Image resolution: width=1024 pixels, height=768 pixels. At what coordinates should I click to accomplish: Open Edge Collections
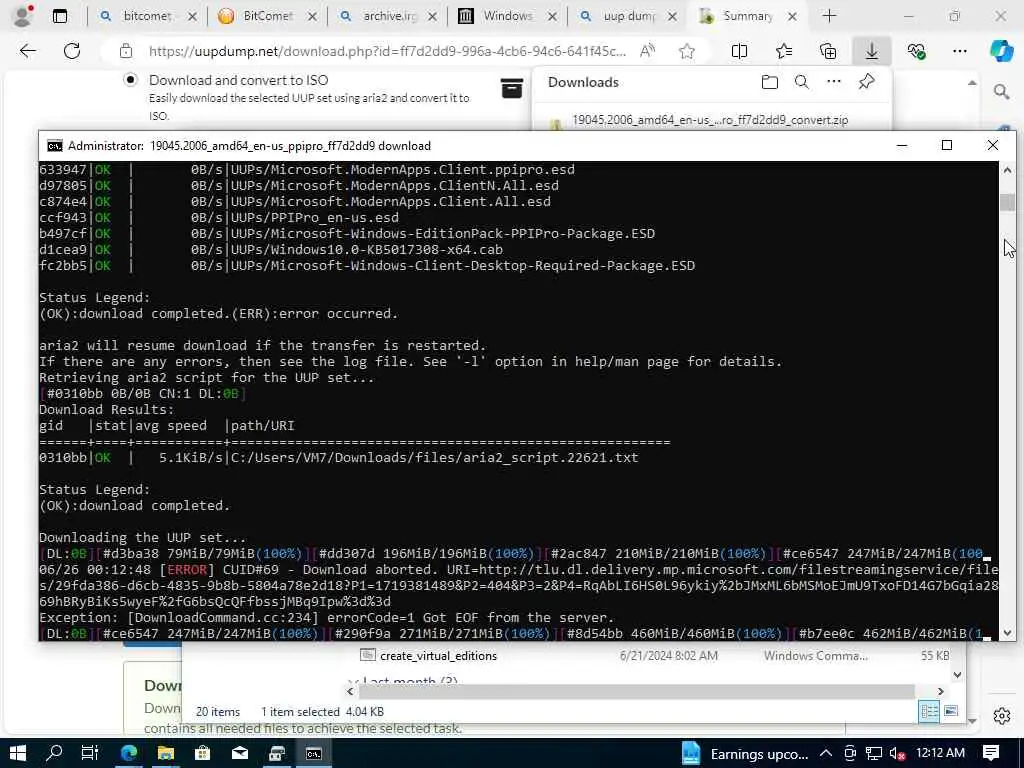(x=828, y=51)
